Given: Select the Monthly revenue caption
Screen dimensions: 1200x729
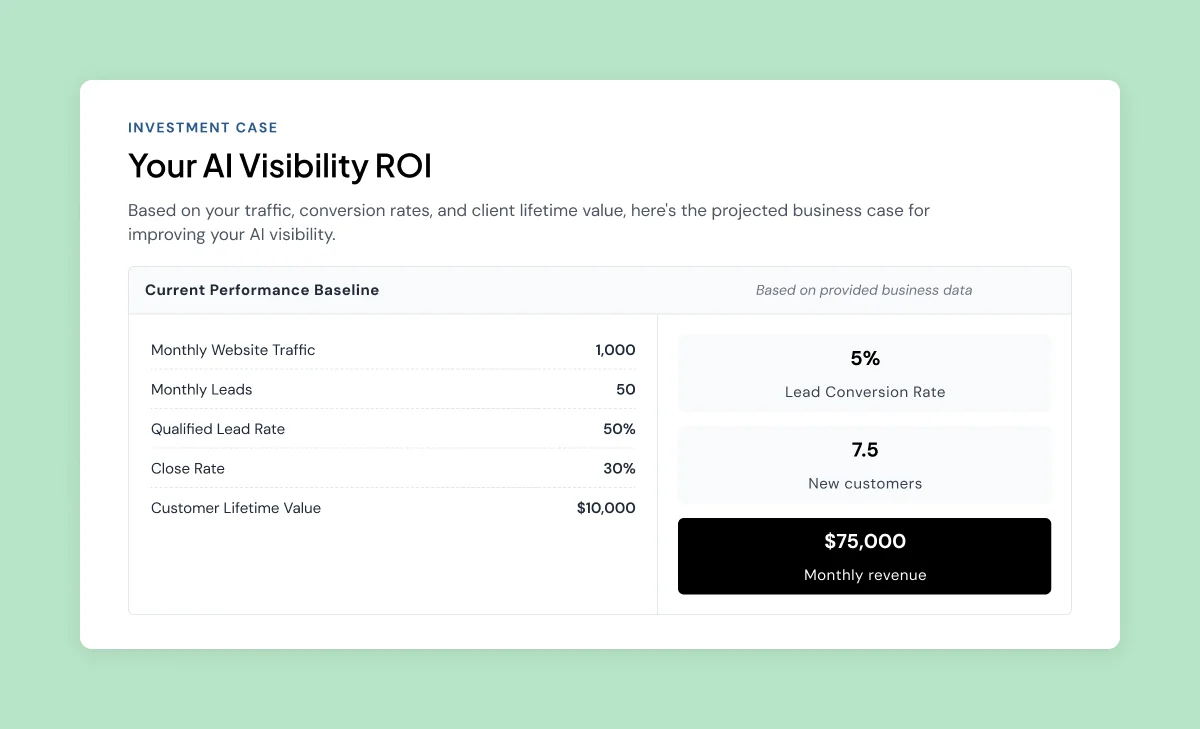Looking at the screenshot, I should click(865, 575).
